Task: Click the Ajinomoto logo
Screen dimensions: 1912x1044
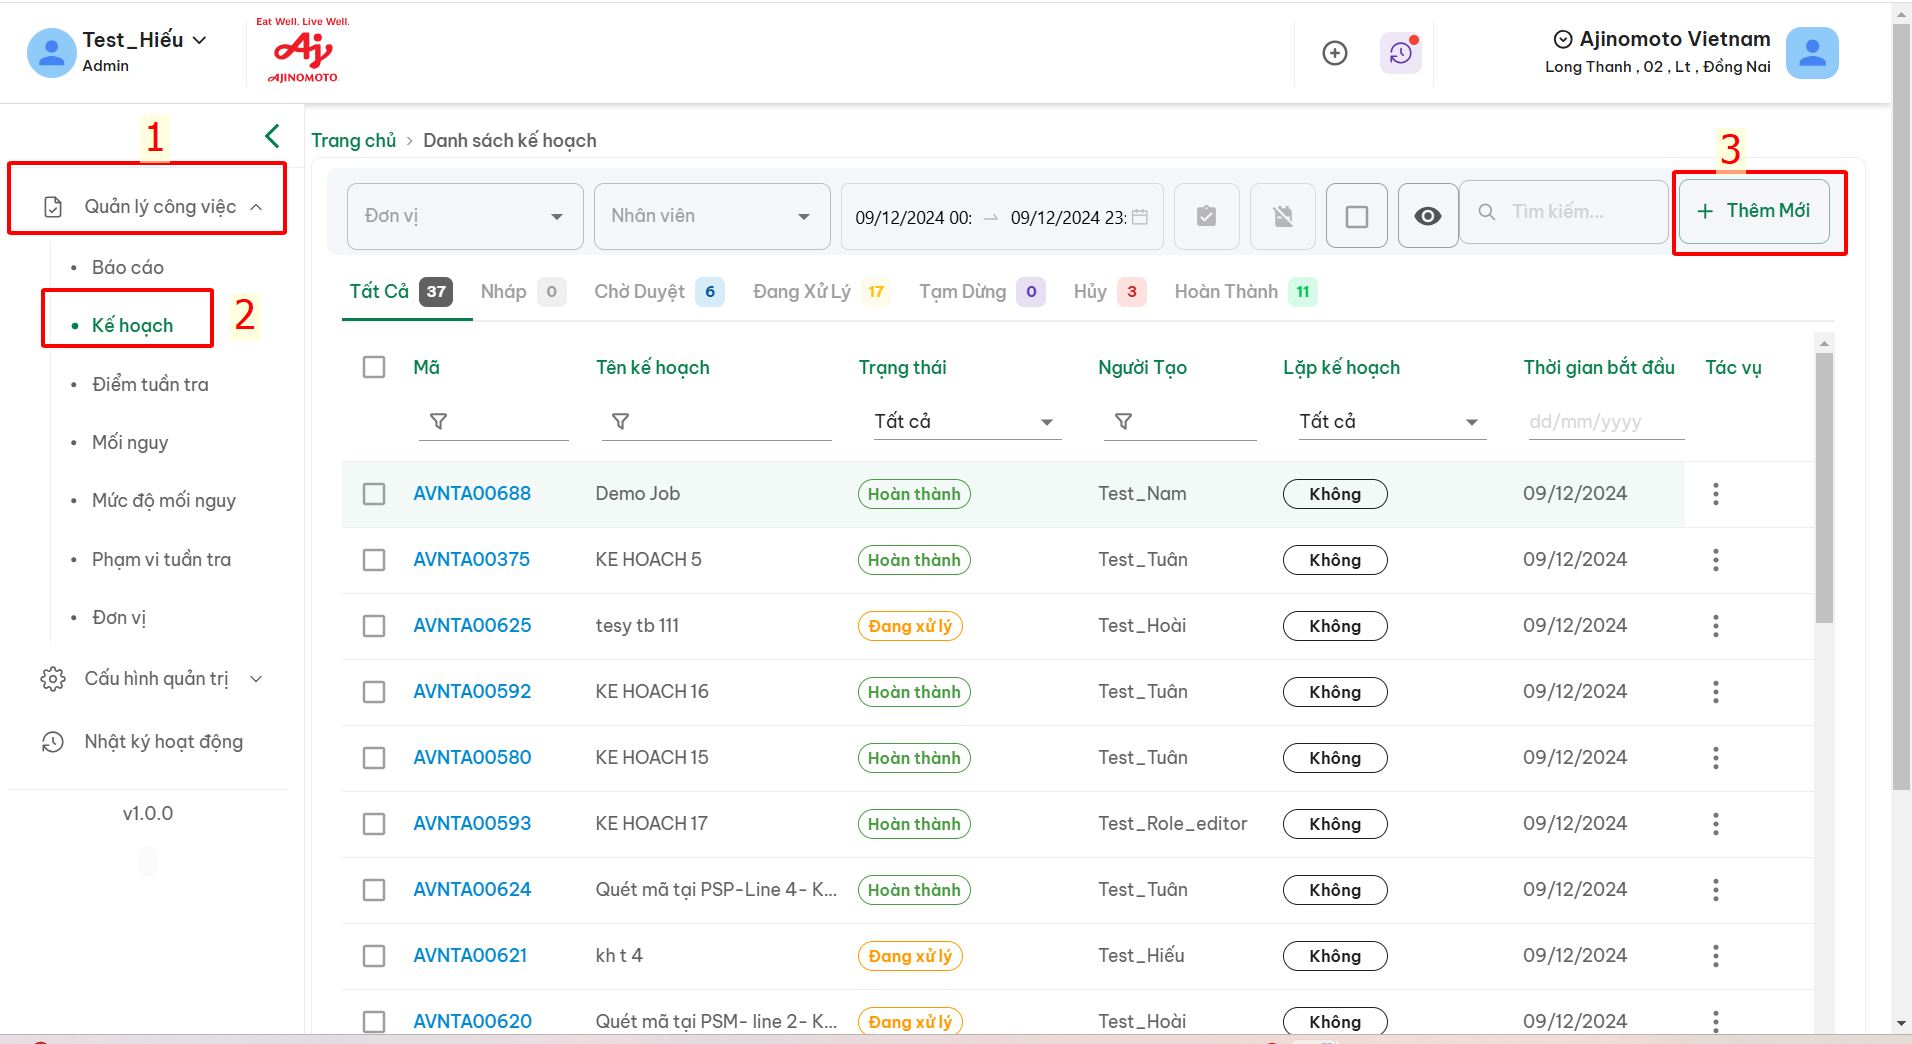Action: [303, 50]
